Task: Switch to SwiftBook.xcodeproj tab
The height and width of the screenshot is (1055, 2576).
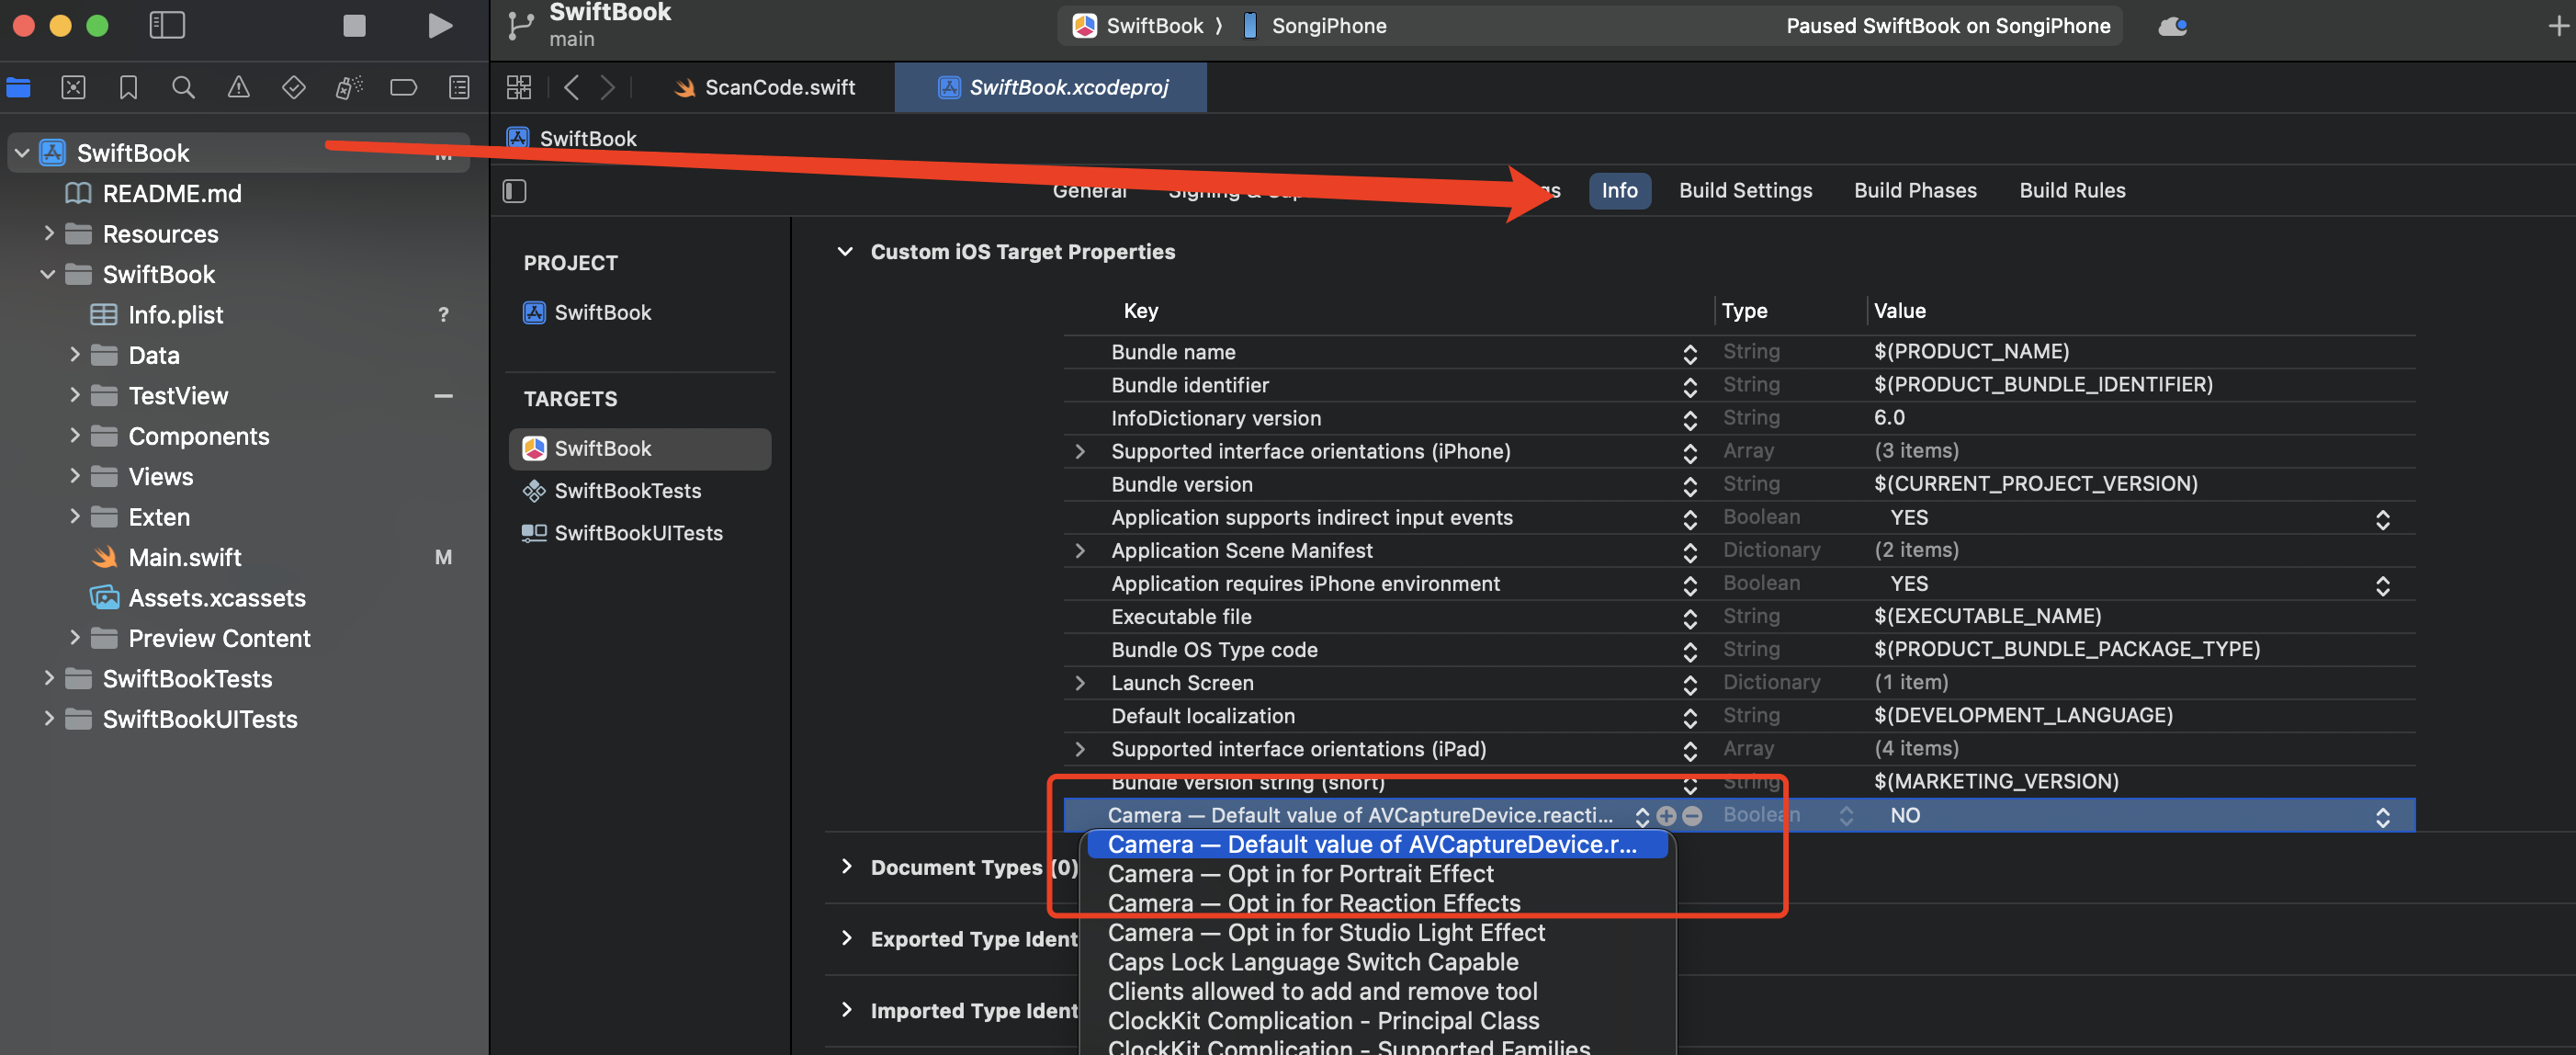Action: click(1051, 87)
